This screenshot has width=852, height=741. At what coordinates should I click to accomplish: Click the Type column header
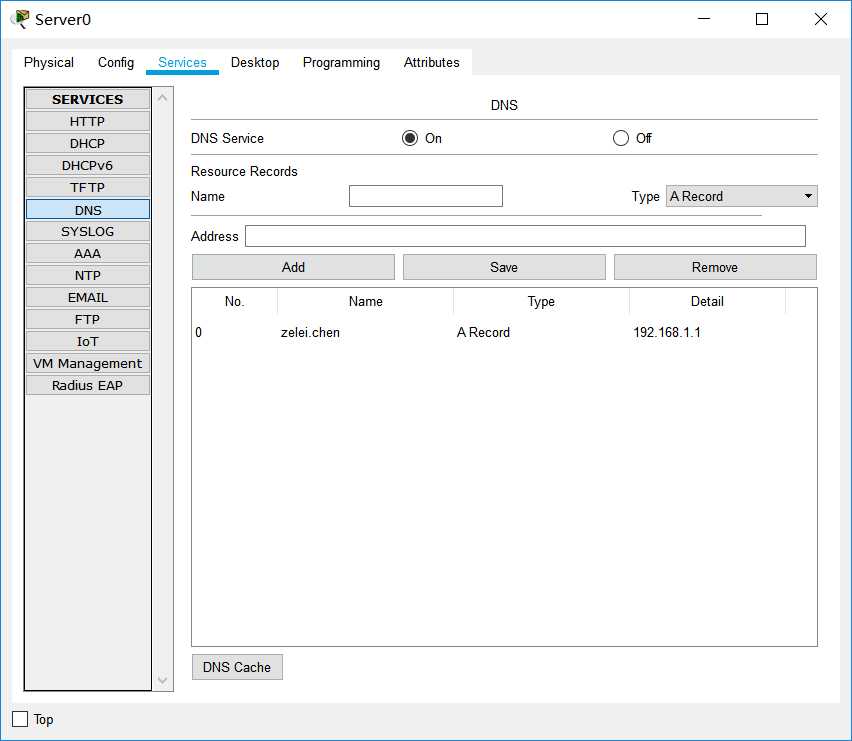tap(541, 302)
